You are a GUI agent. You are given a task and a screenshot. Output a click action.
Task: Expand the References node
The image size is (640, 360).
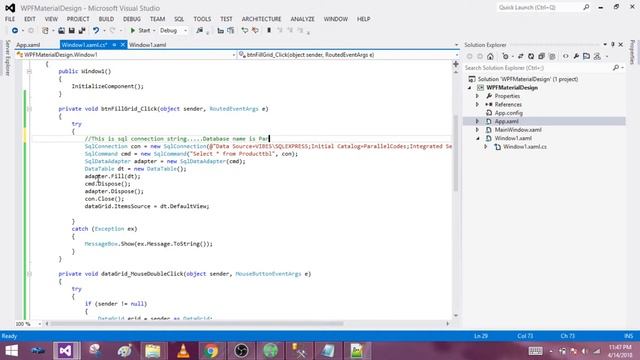(x=478, y=104)
